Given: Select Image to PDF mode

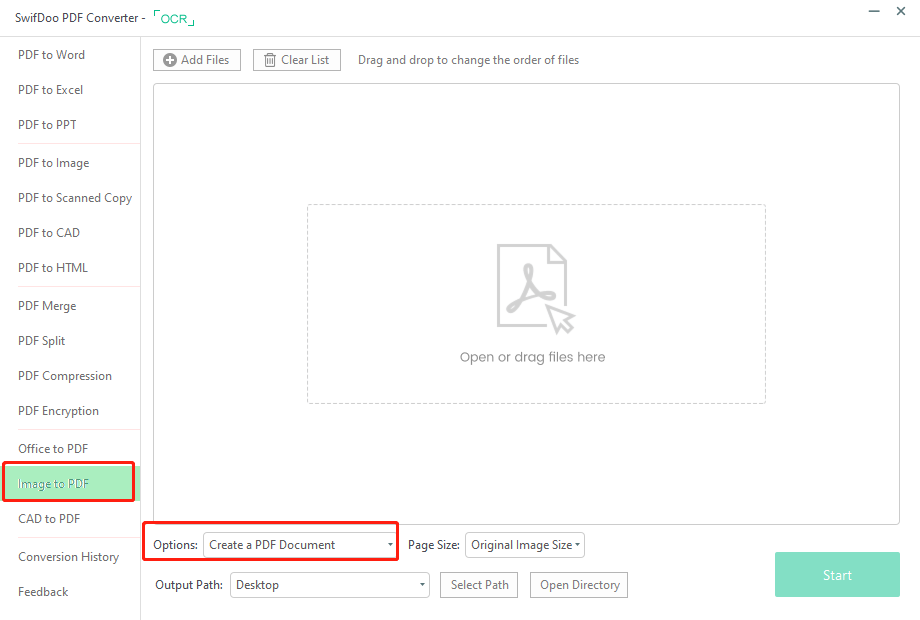Looking at the screenshot, I should 69,483.
